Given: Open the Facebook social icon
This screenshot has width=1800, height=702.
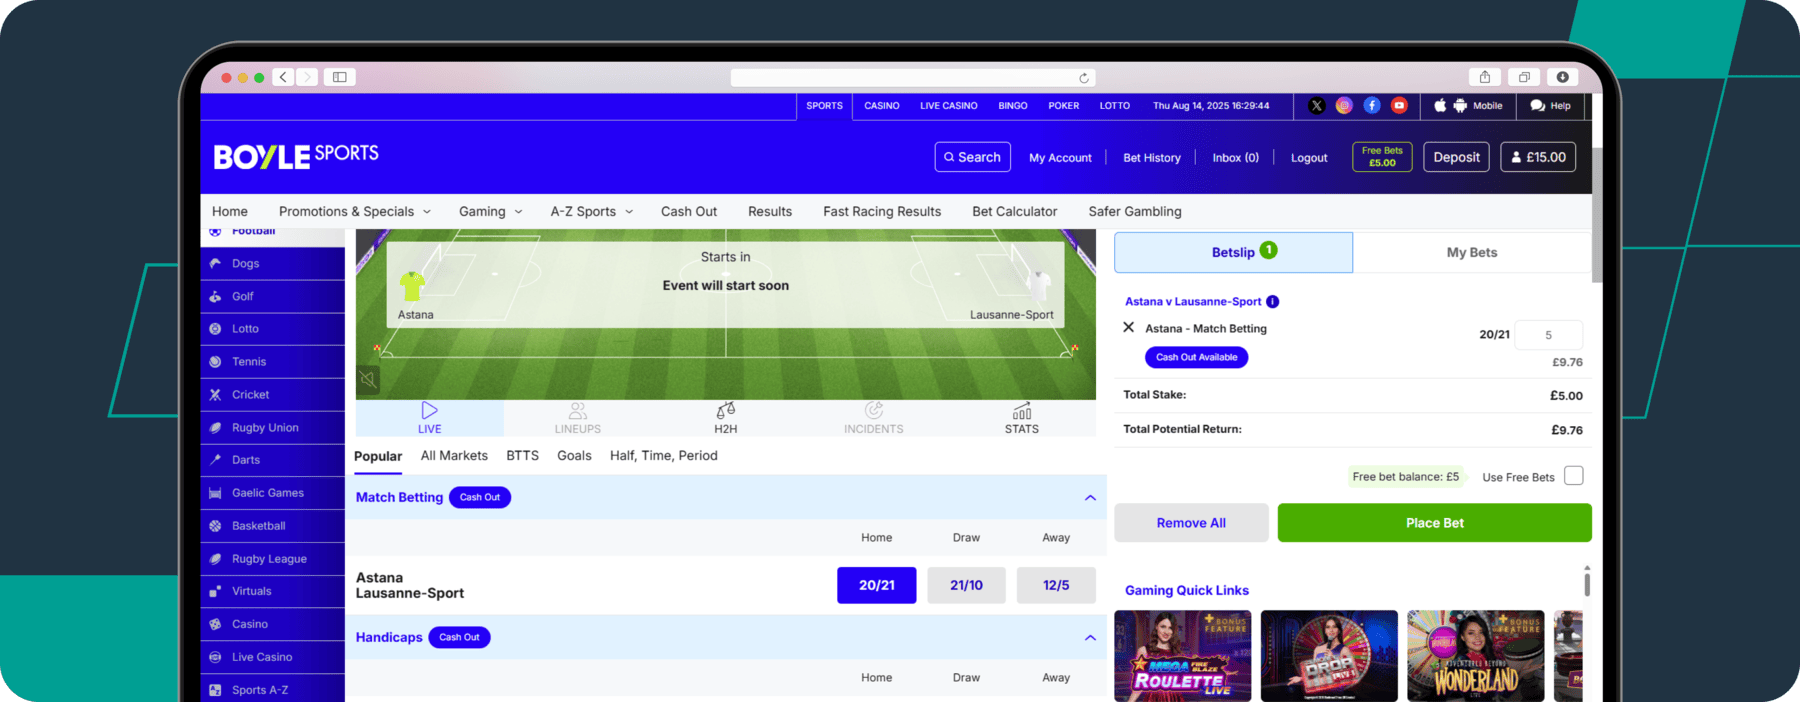Looking at the screenshot, I should [1372, 105].
